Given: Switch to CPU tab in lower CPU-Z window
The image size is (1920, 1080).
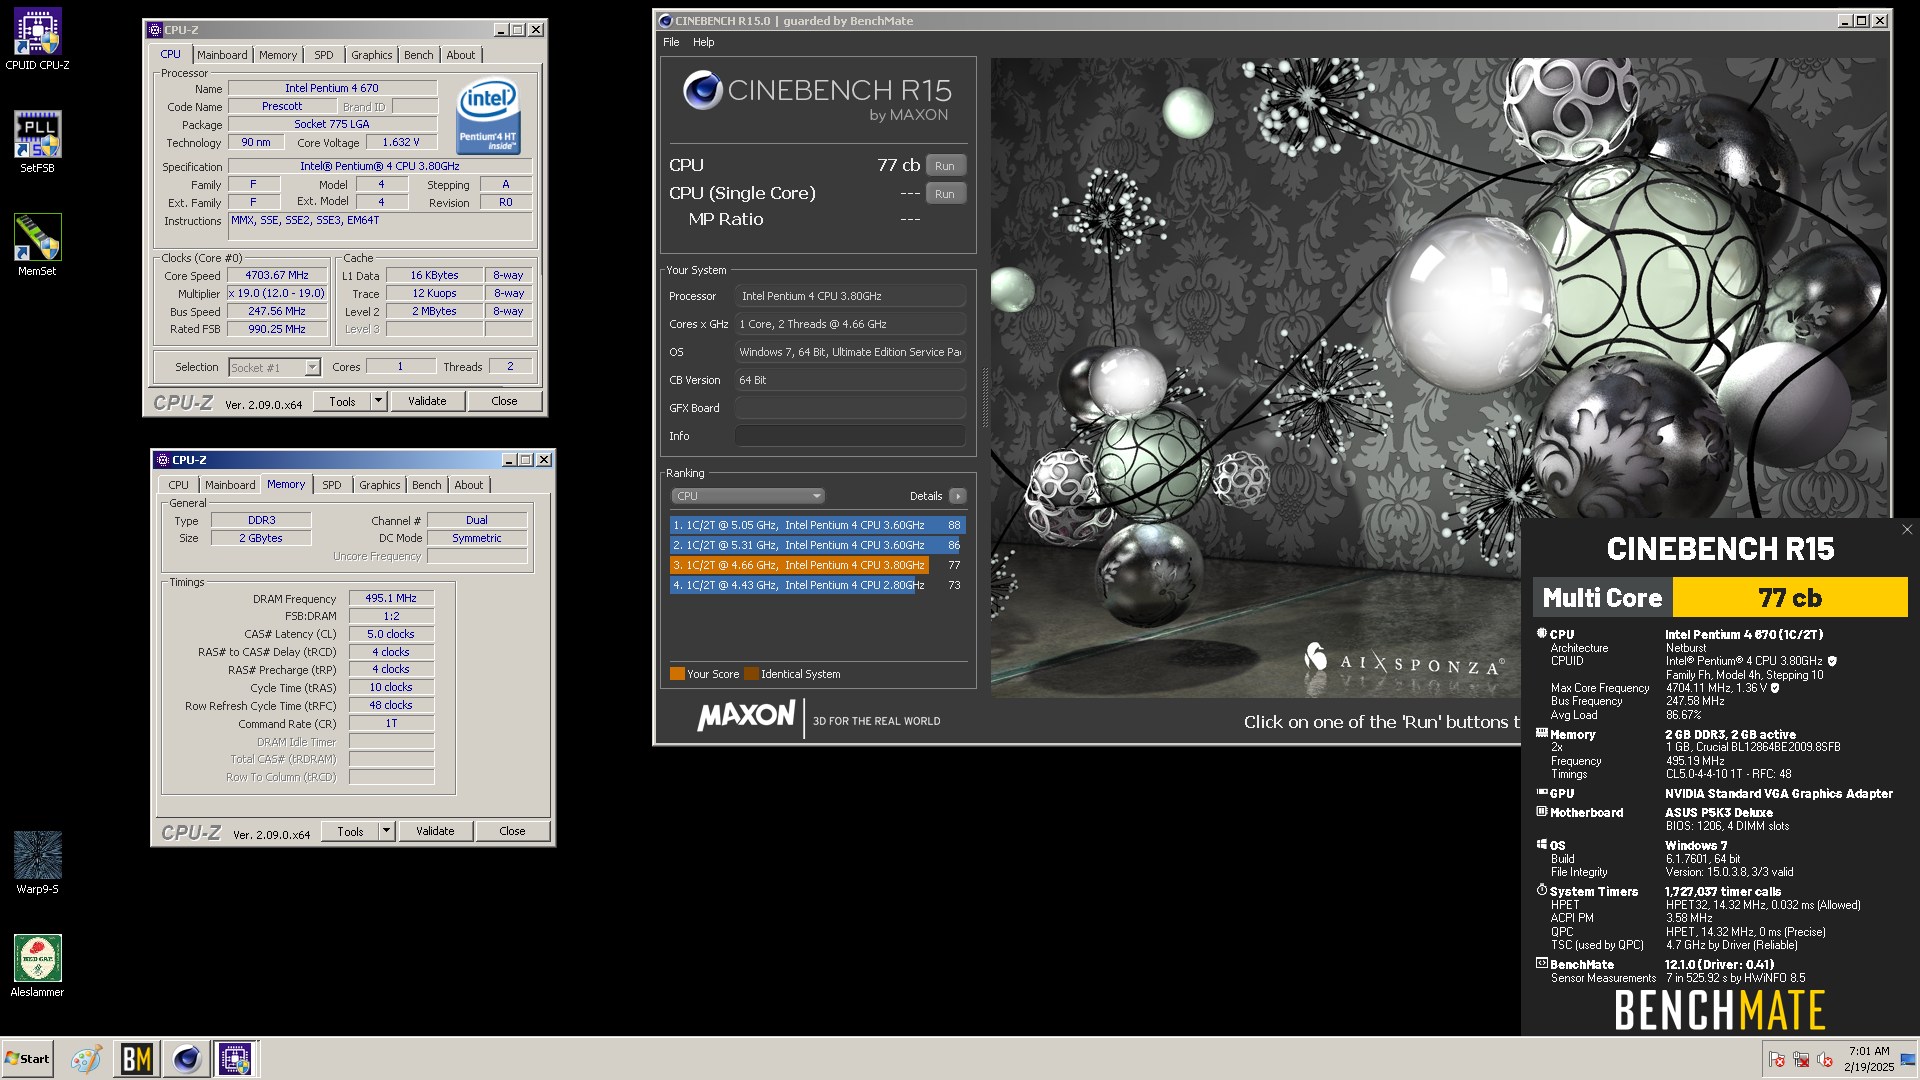Looking at the screenshot, I should [x=179, y=485].
